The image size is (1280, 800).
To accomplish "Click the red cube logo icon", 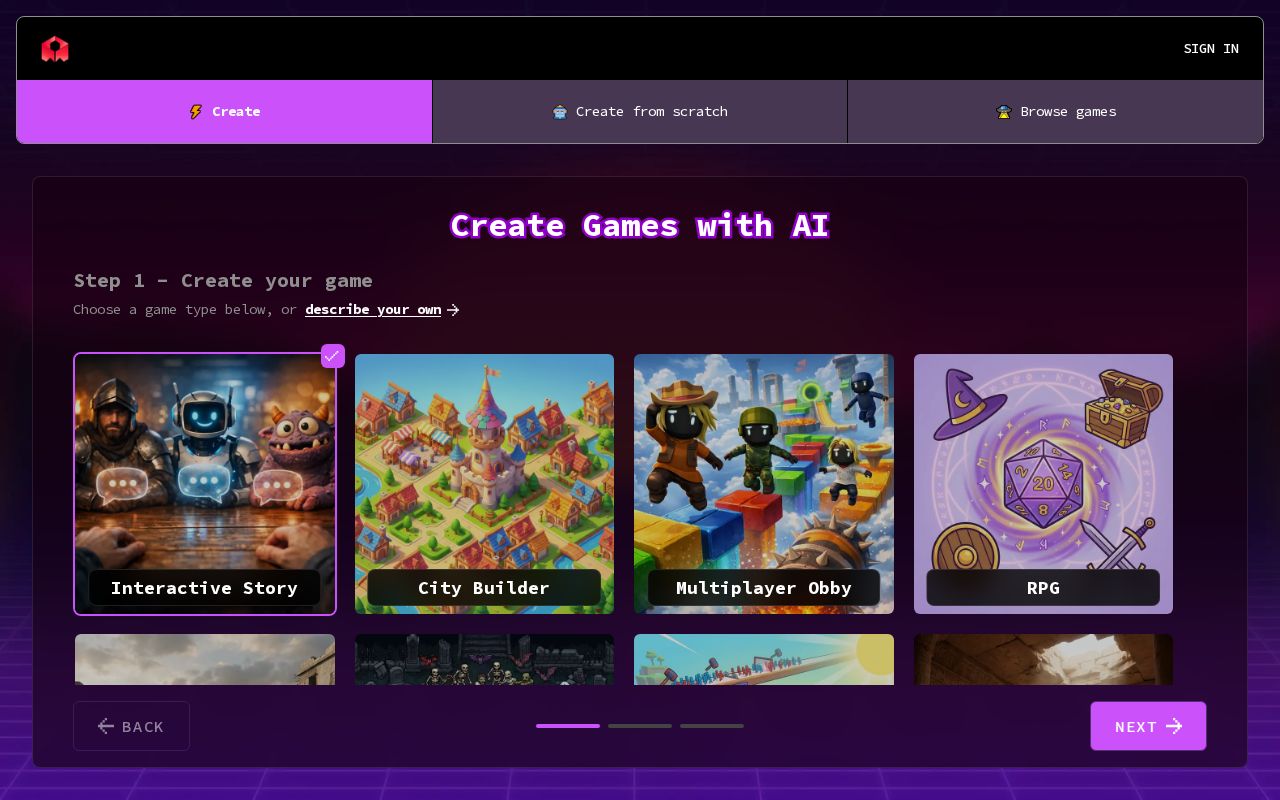I will tap(55, 49).
